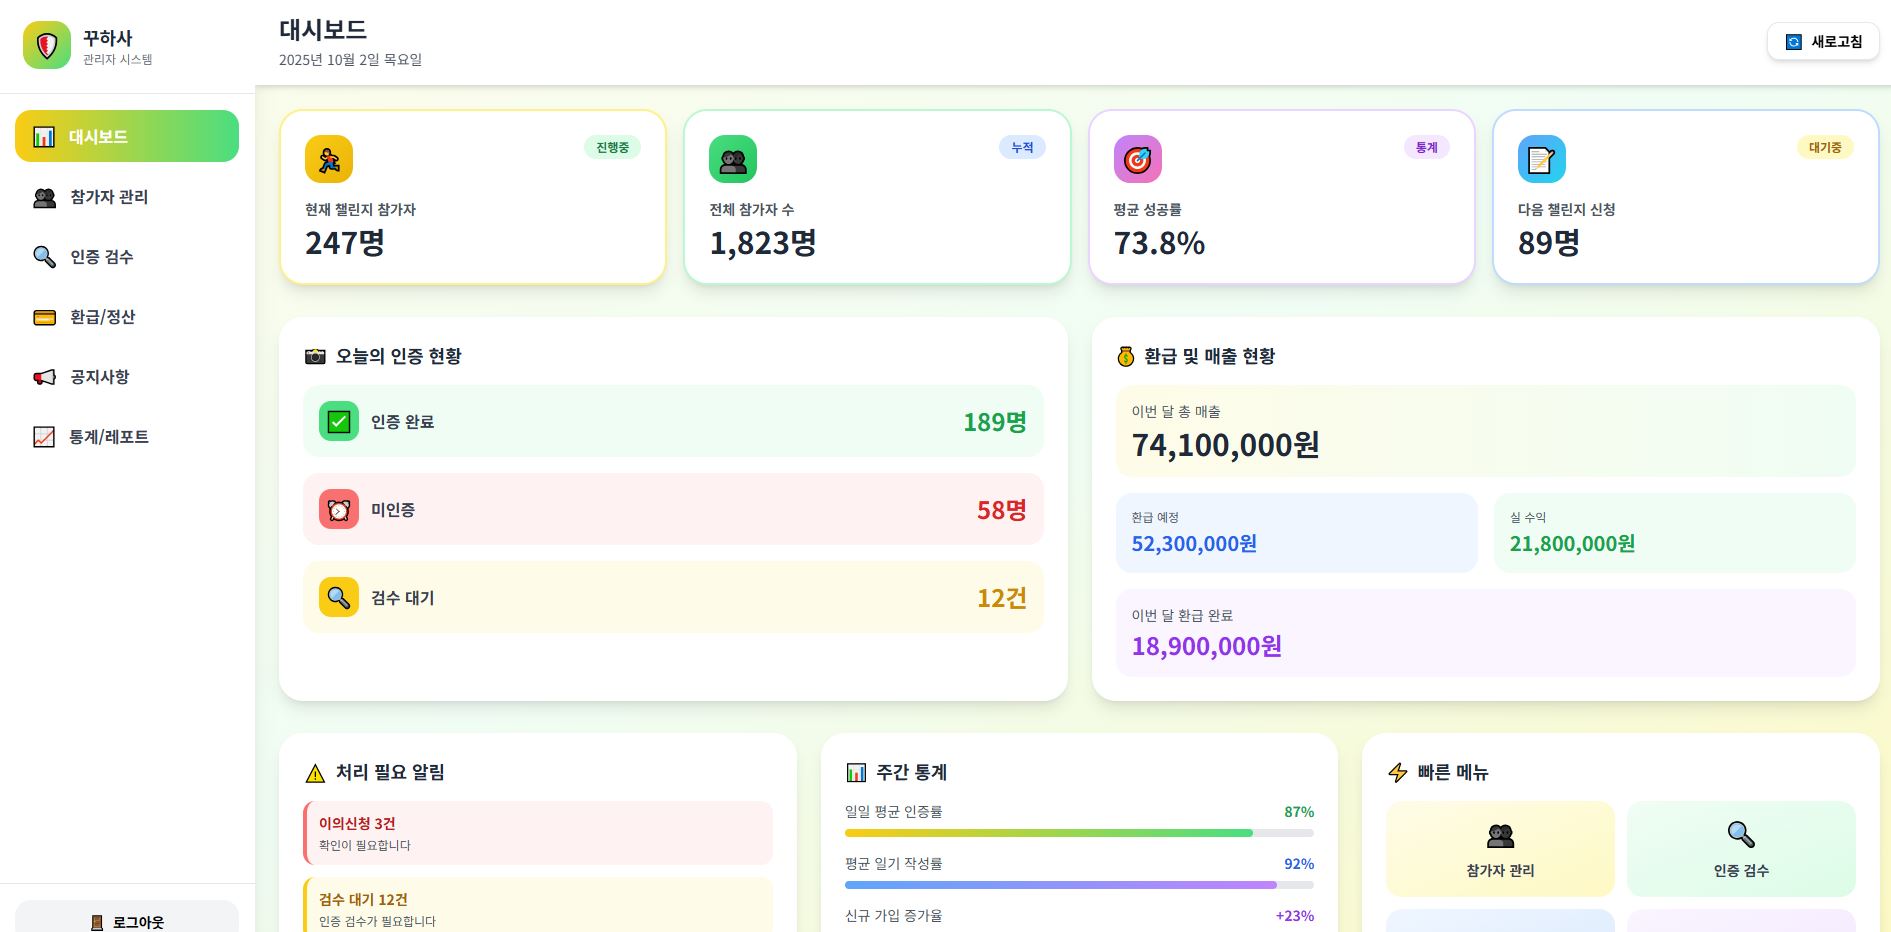
Task: Click the 21,800,000원 net profit amount
Action: coord(1572,544)
